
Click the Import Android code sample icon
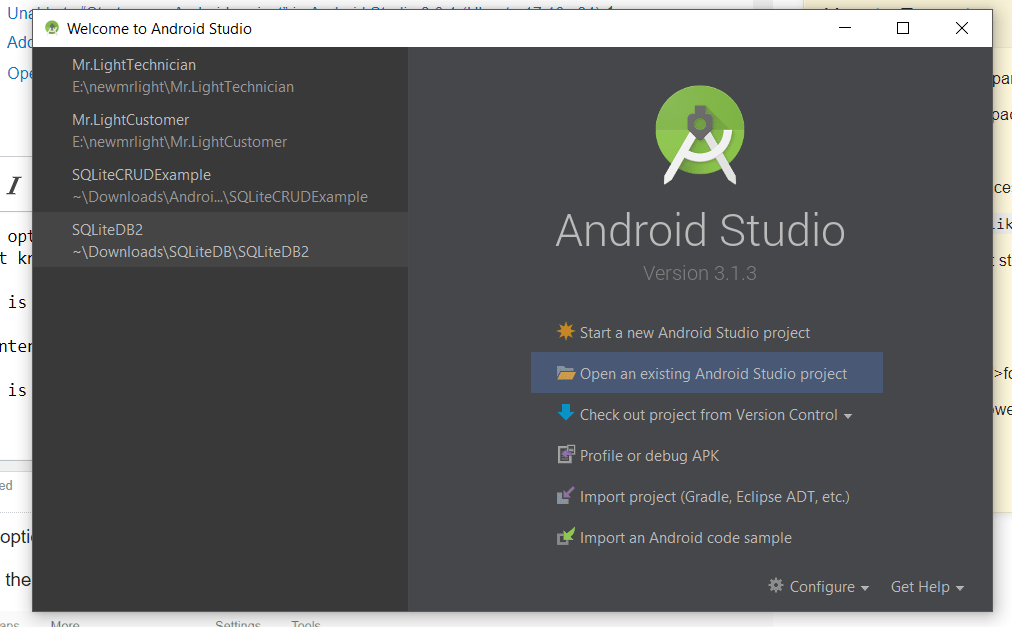pos(565,537)
